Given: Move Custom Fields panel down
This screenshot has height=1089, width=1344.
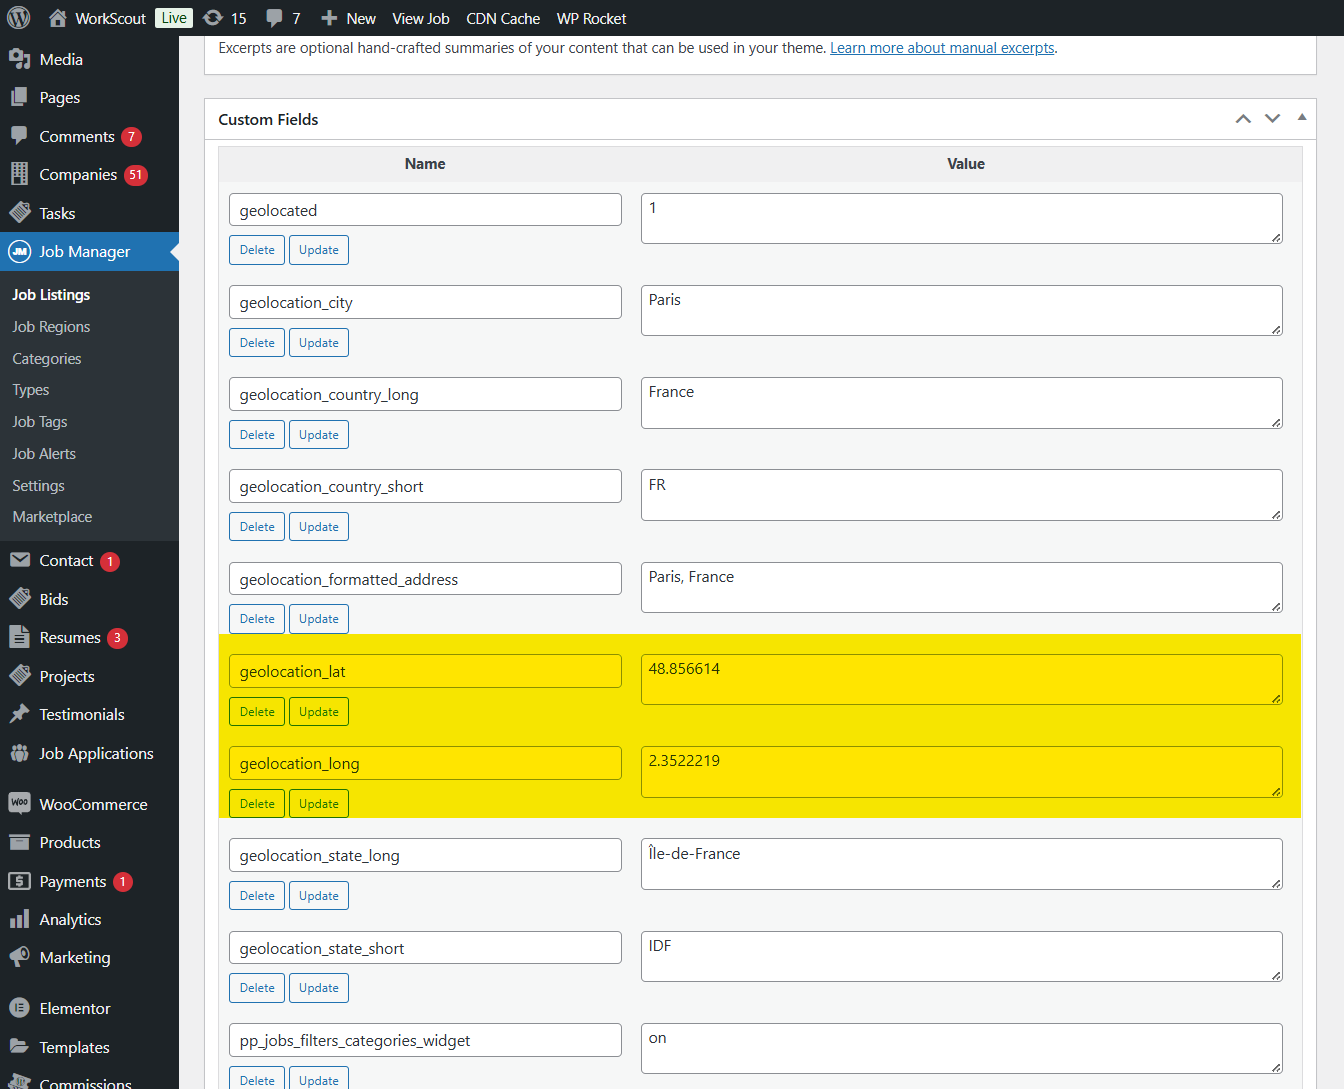Looking at the screenshot, I should point(1272,119).
